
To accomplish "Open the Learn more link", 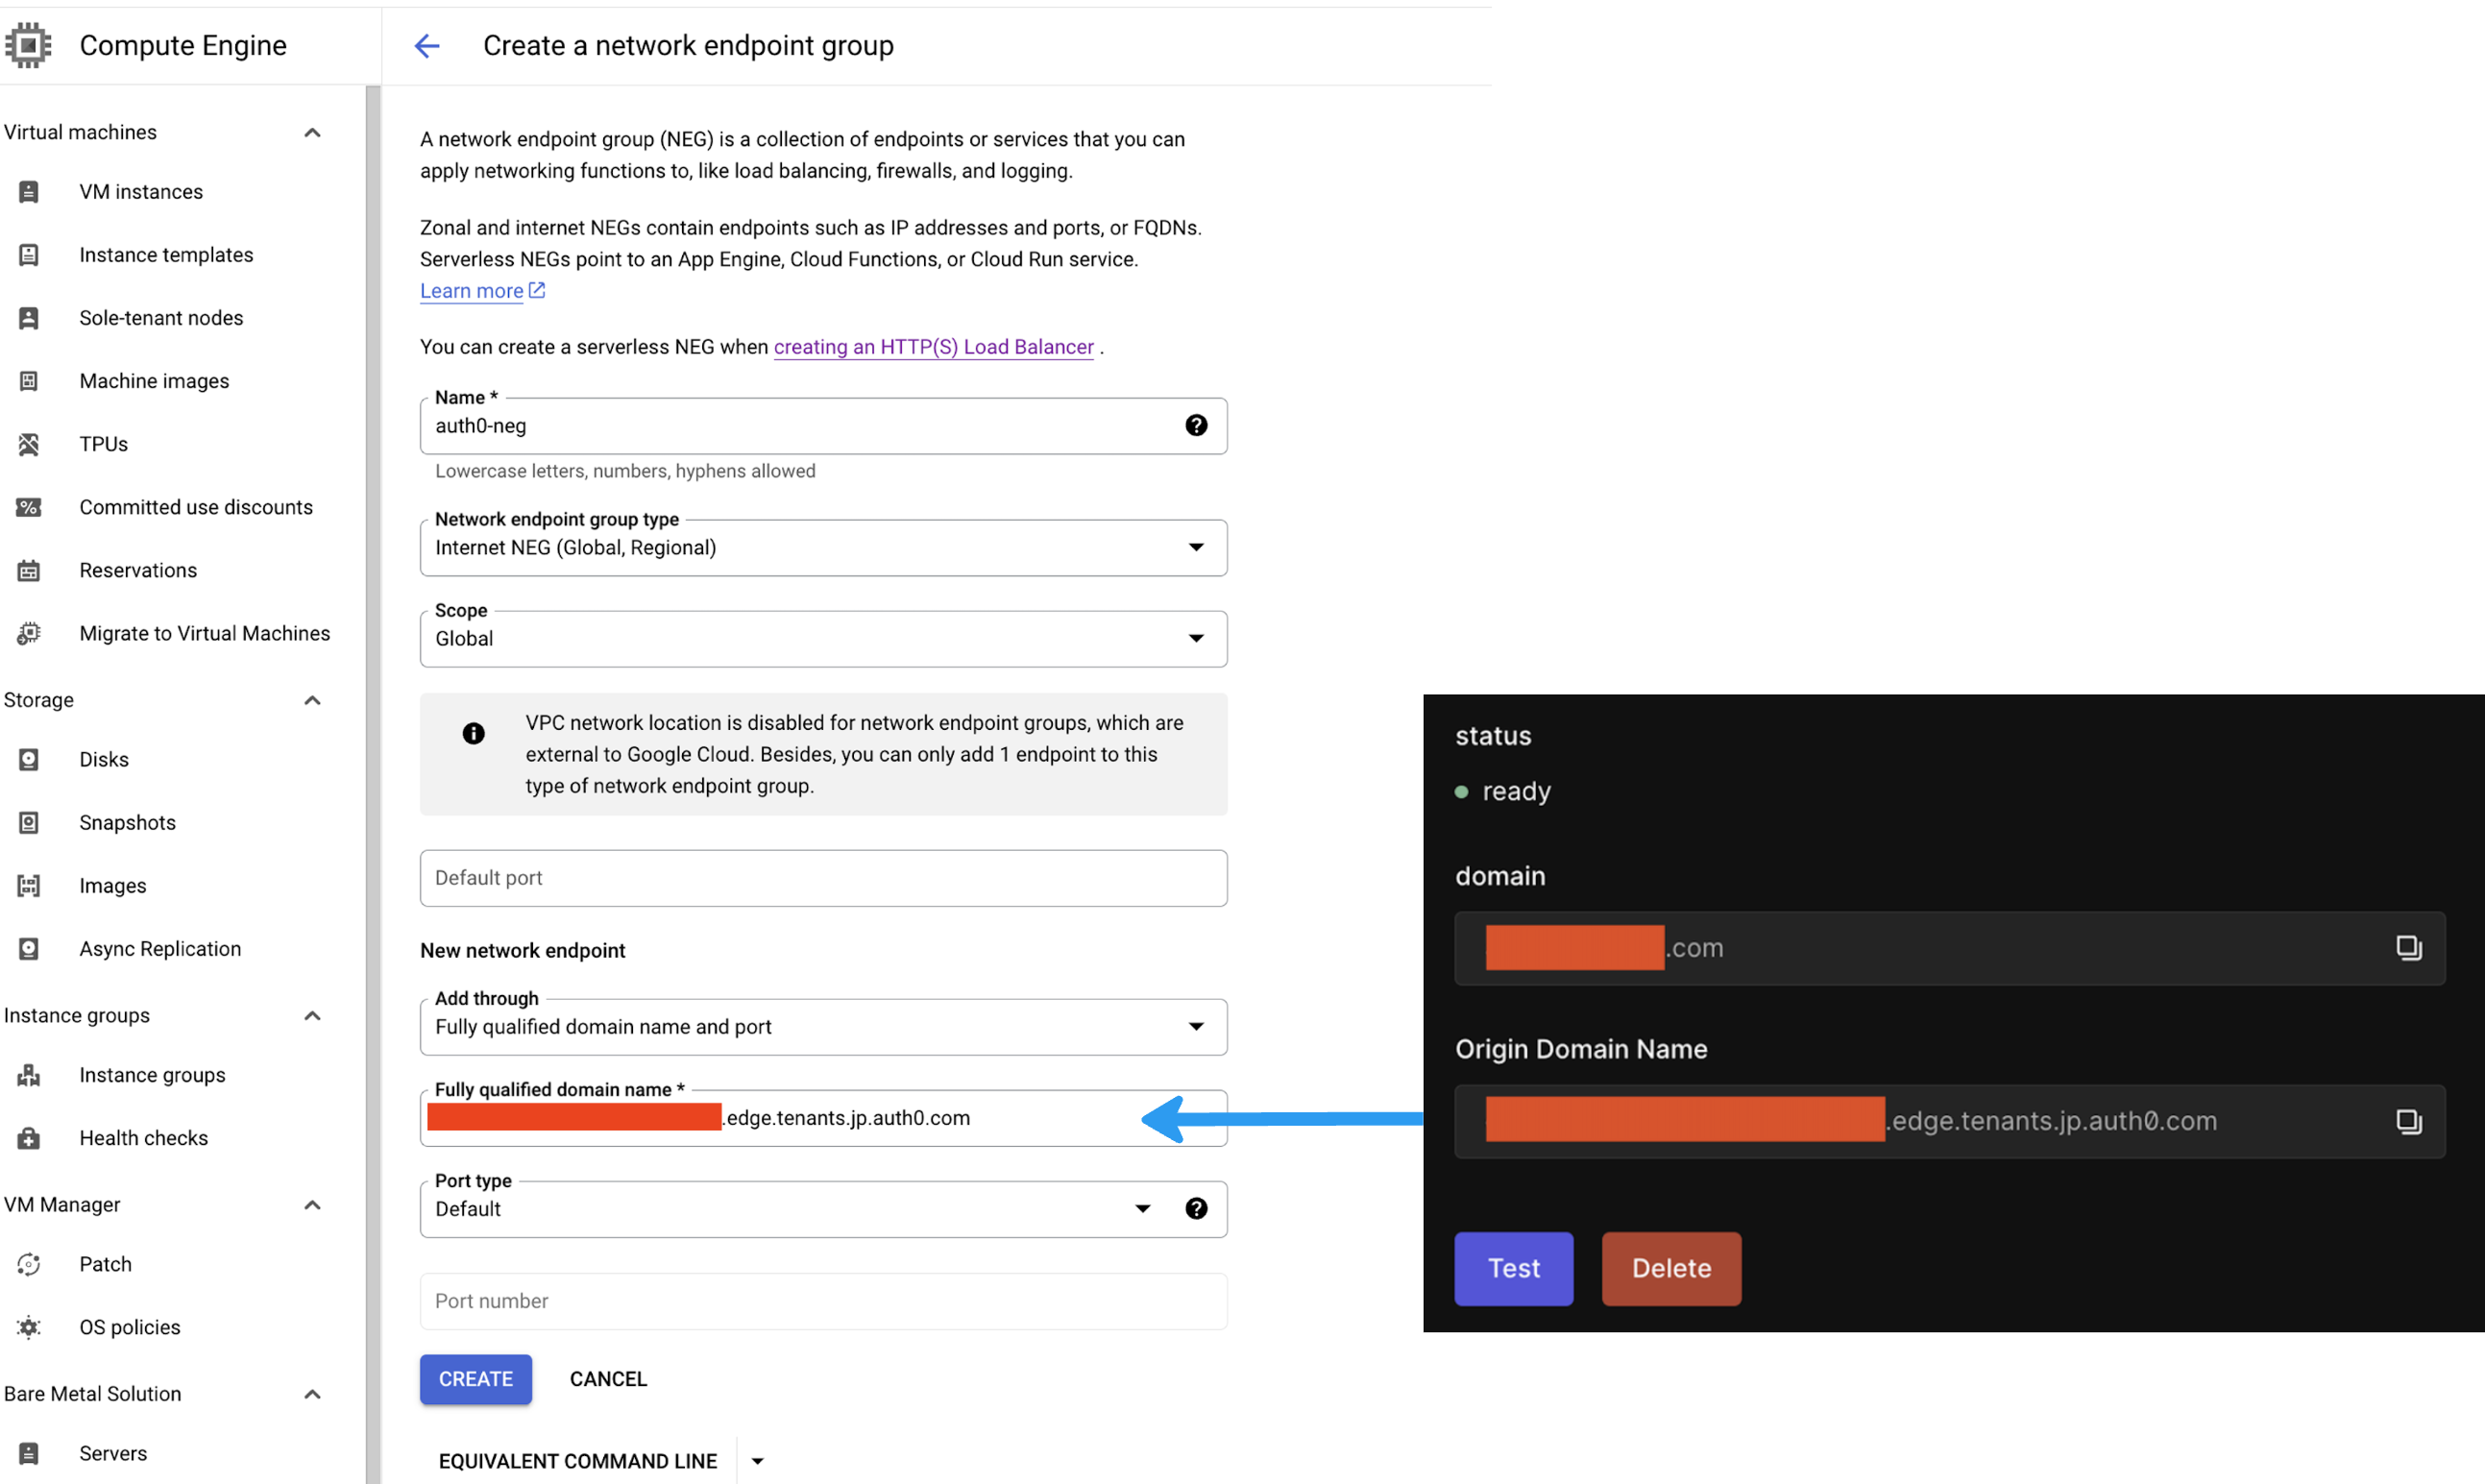I will [x=472, y=291].
